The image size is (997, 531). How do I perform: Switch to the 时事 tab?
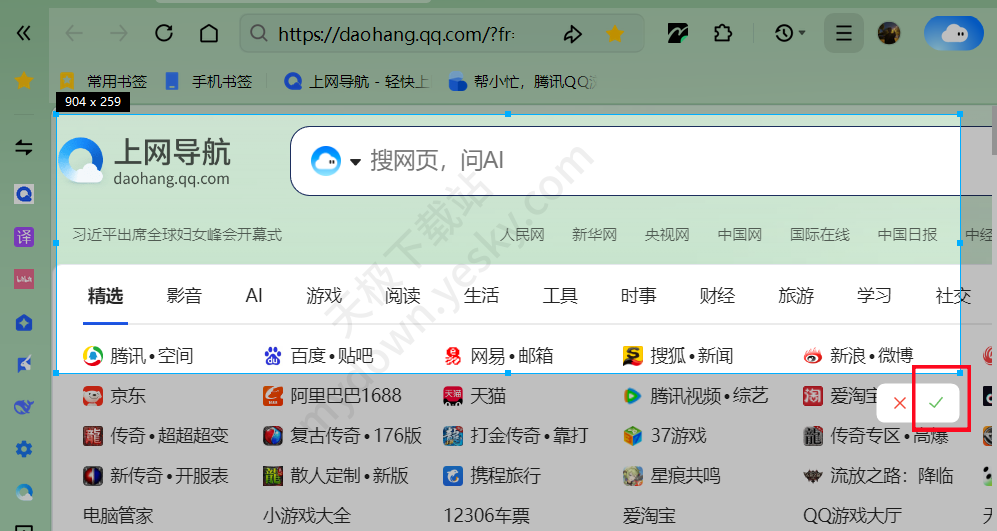click(x=638, y=296)
